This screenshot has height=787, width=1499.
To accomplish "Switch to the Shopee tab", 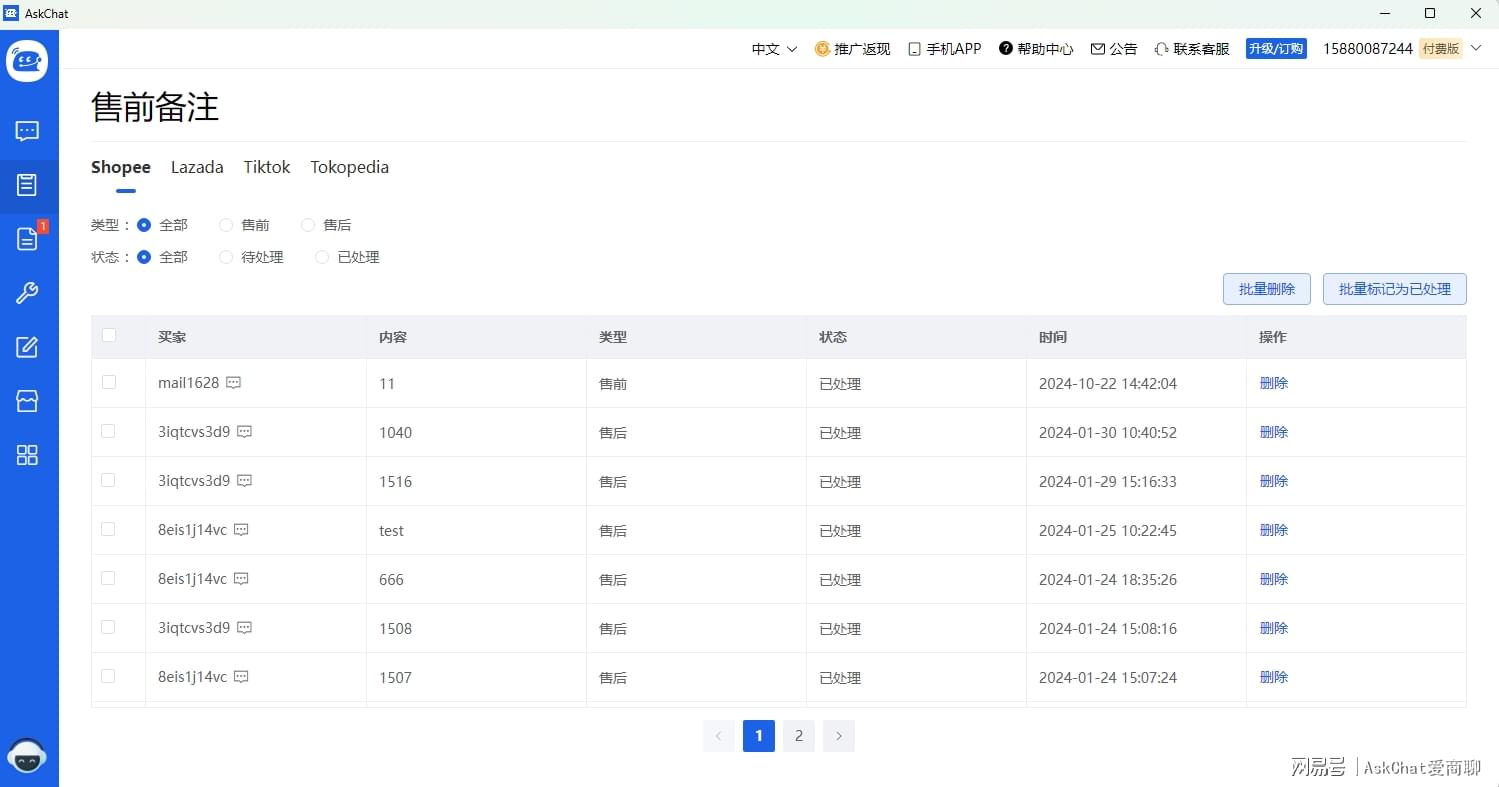I will 121,167.
